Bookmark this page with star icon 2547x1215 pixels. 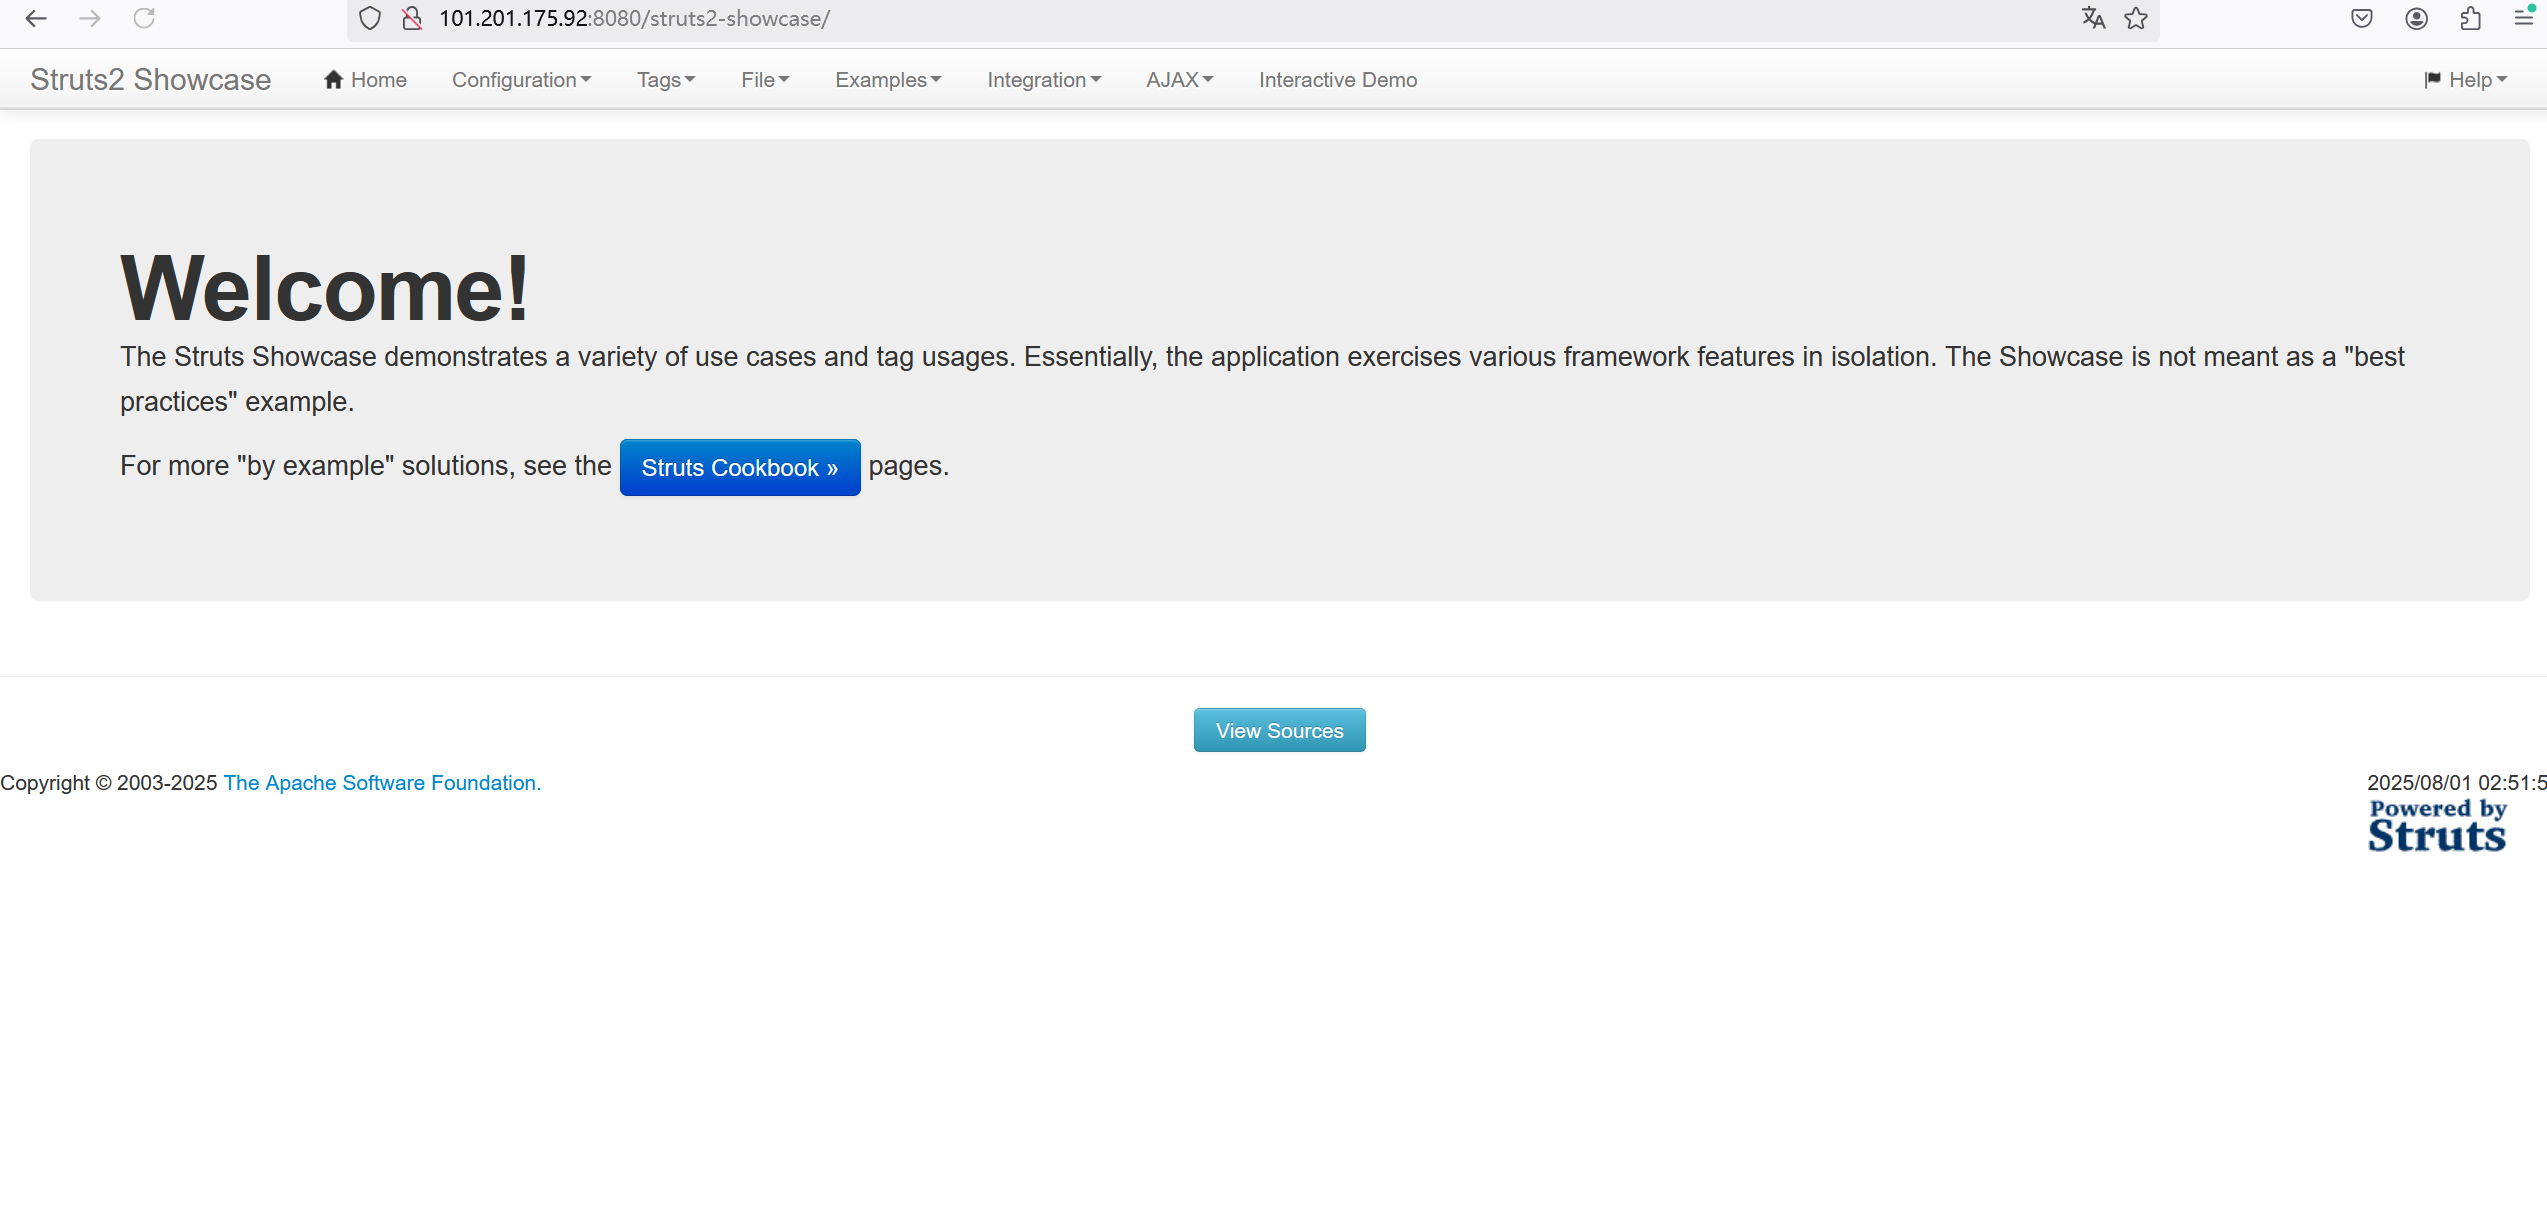click(2136, 18)
